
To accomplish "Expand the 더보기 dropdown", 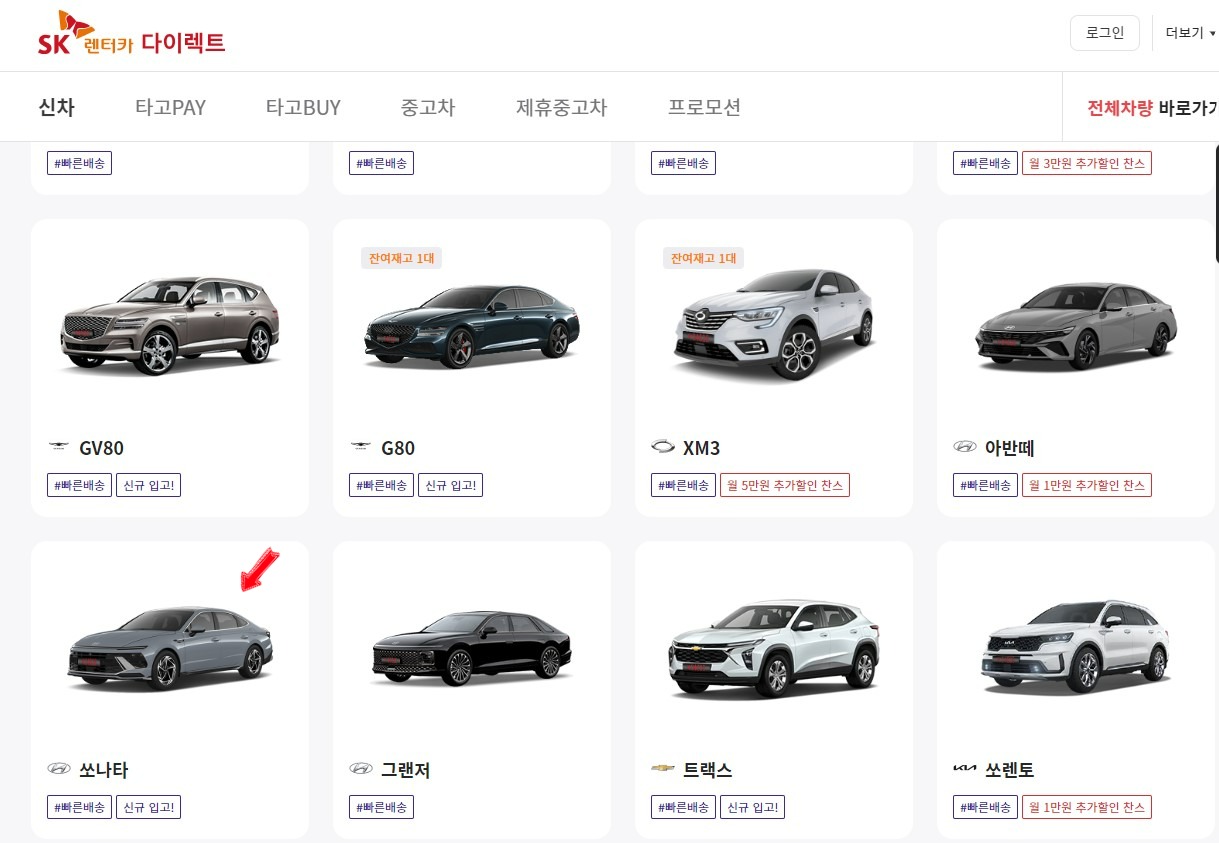I will [1190, 33].
